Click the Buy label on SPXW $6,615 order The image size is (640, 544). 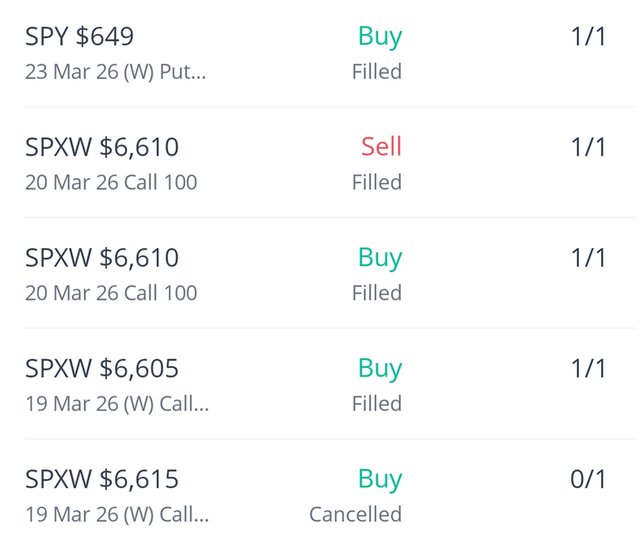(x=380, y=480)
